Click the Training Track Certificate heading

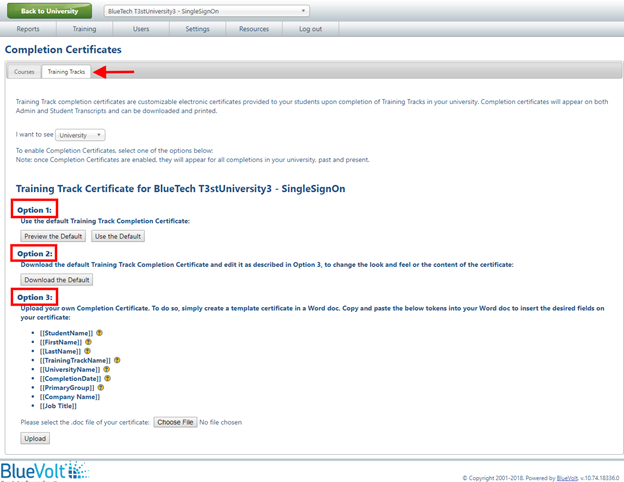point(180,189)
